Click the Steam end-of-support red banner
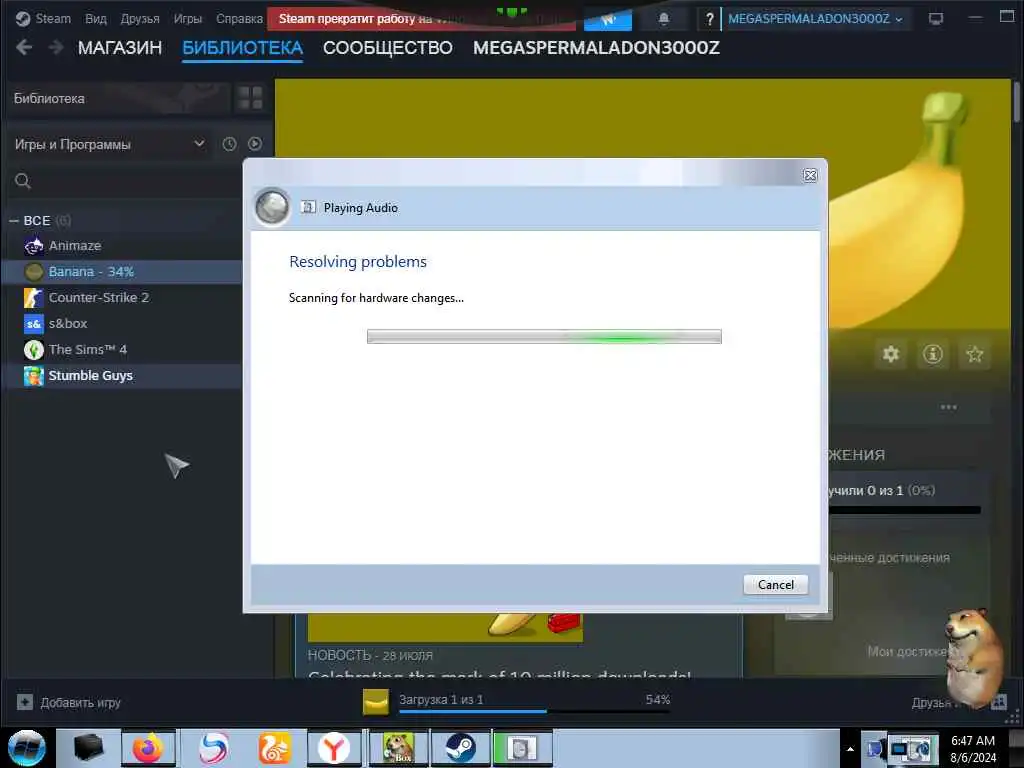 coord(423,19)
